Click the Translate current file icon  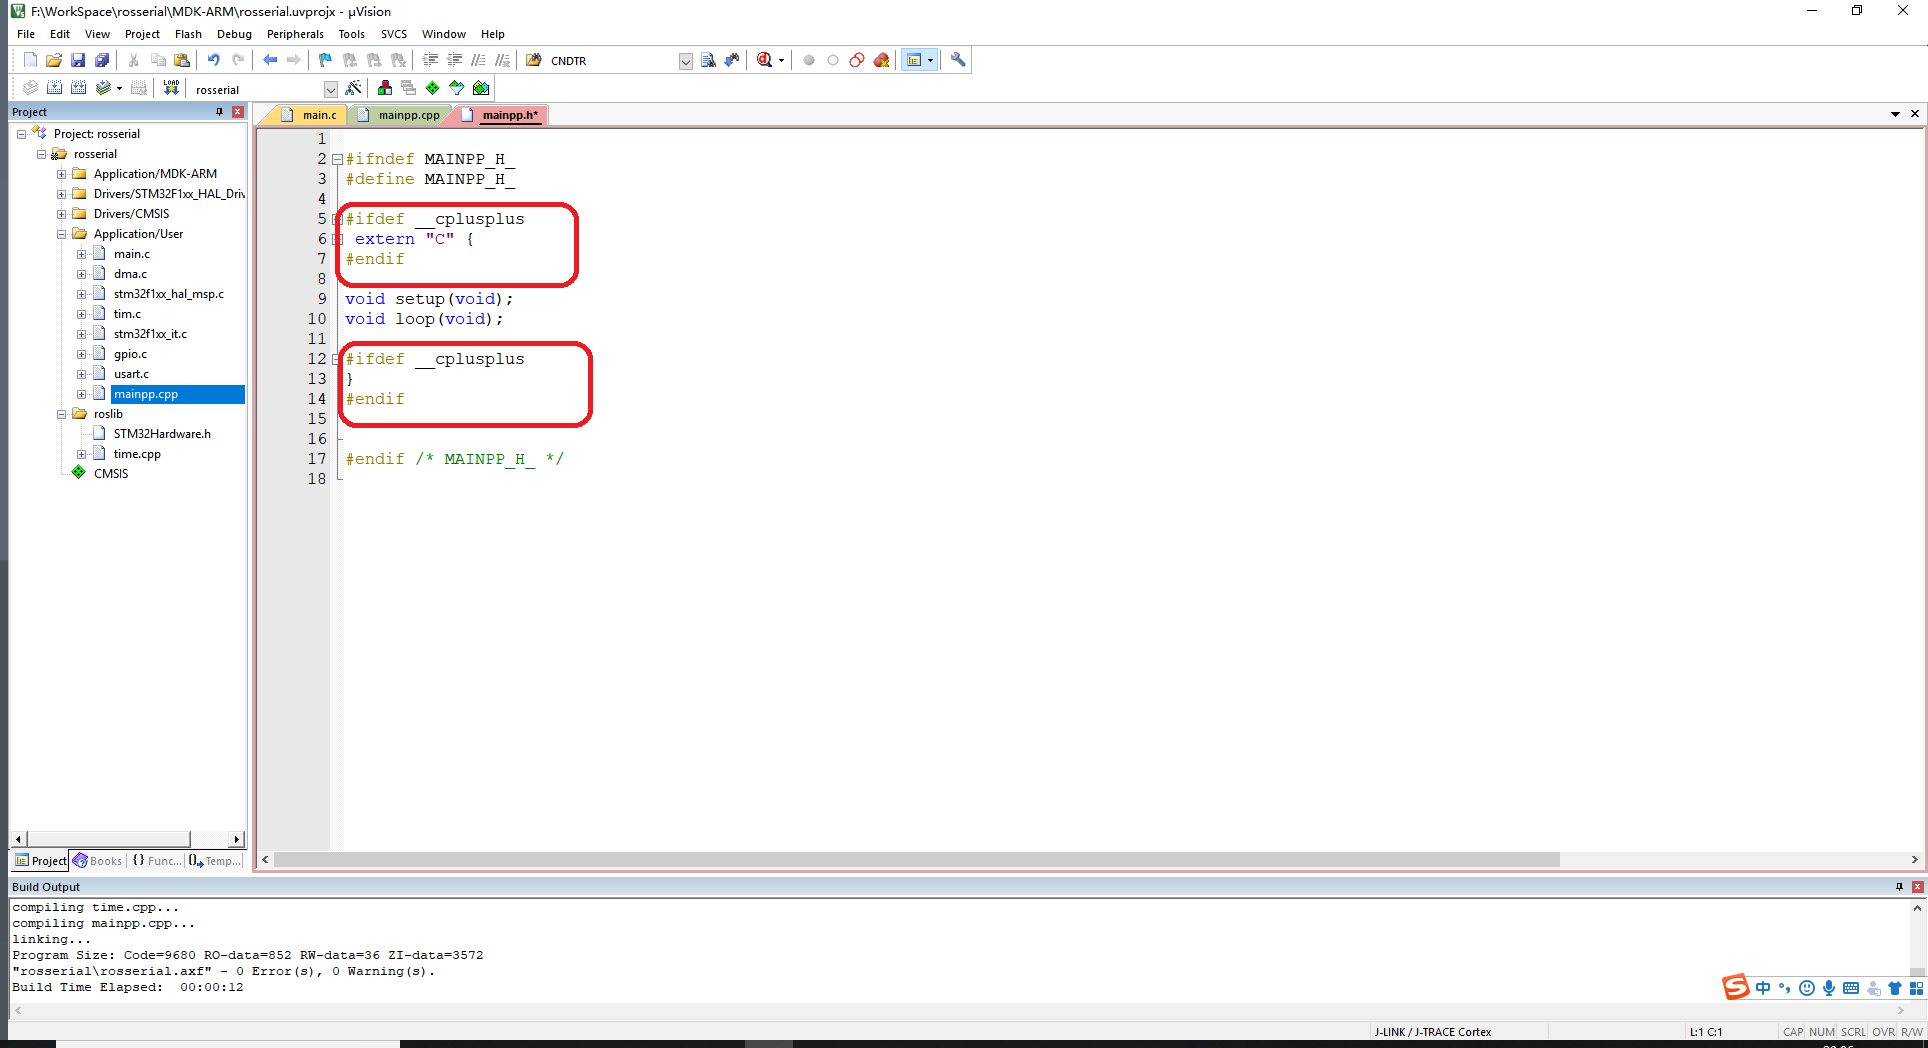pyautogui.click(x=30, y=88)
